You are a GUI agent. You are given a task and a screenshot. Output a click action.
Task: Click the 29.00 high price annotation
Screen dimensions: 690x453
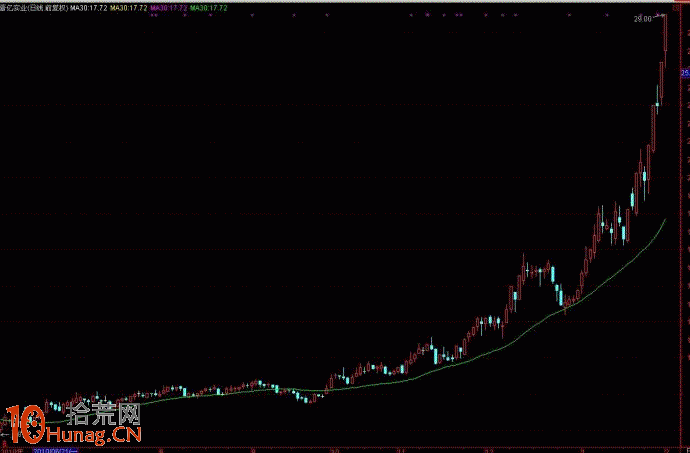point(641,18)
